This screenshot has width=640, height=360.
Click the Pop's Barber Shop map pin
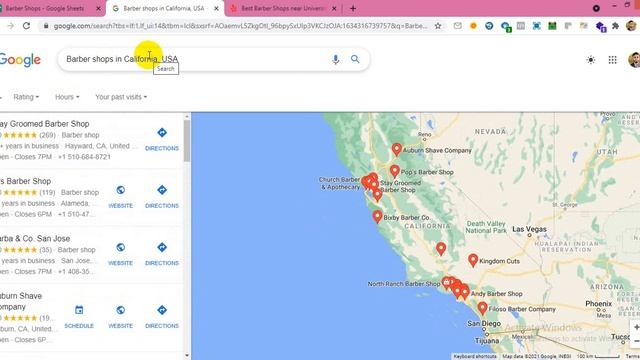pyautogui.click(x=394, y=171)
